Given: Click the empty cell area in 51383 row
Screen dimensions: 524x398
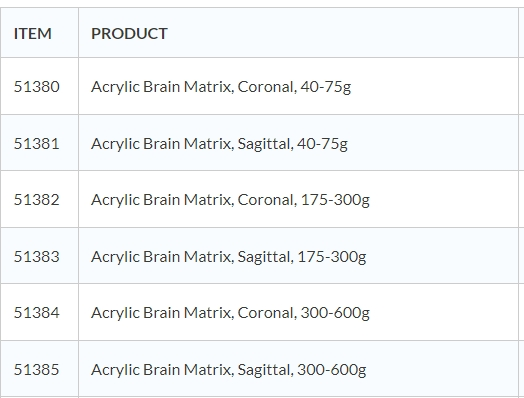Looking at the screenshot, I should tap(442, 256).
